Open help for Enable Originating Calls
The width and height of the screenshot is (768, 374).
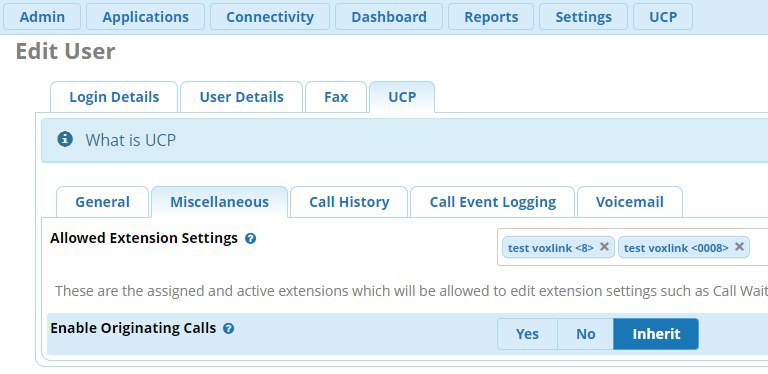[x=228, y=328]
